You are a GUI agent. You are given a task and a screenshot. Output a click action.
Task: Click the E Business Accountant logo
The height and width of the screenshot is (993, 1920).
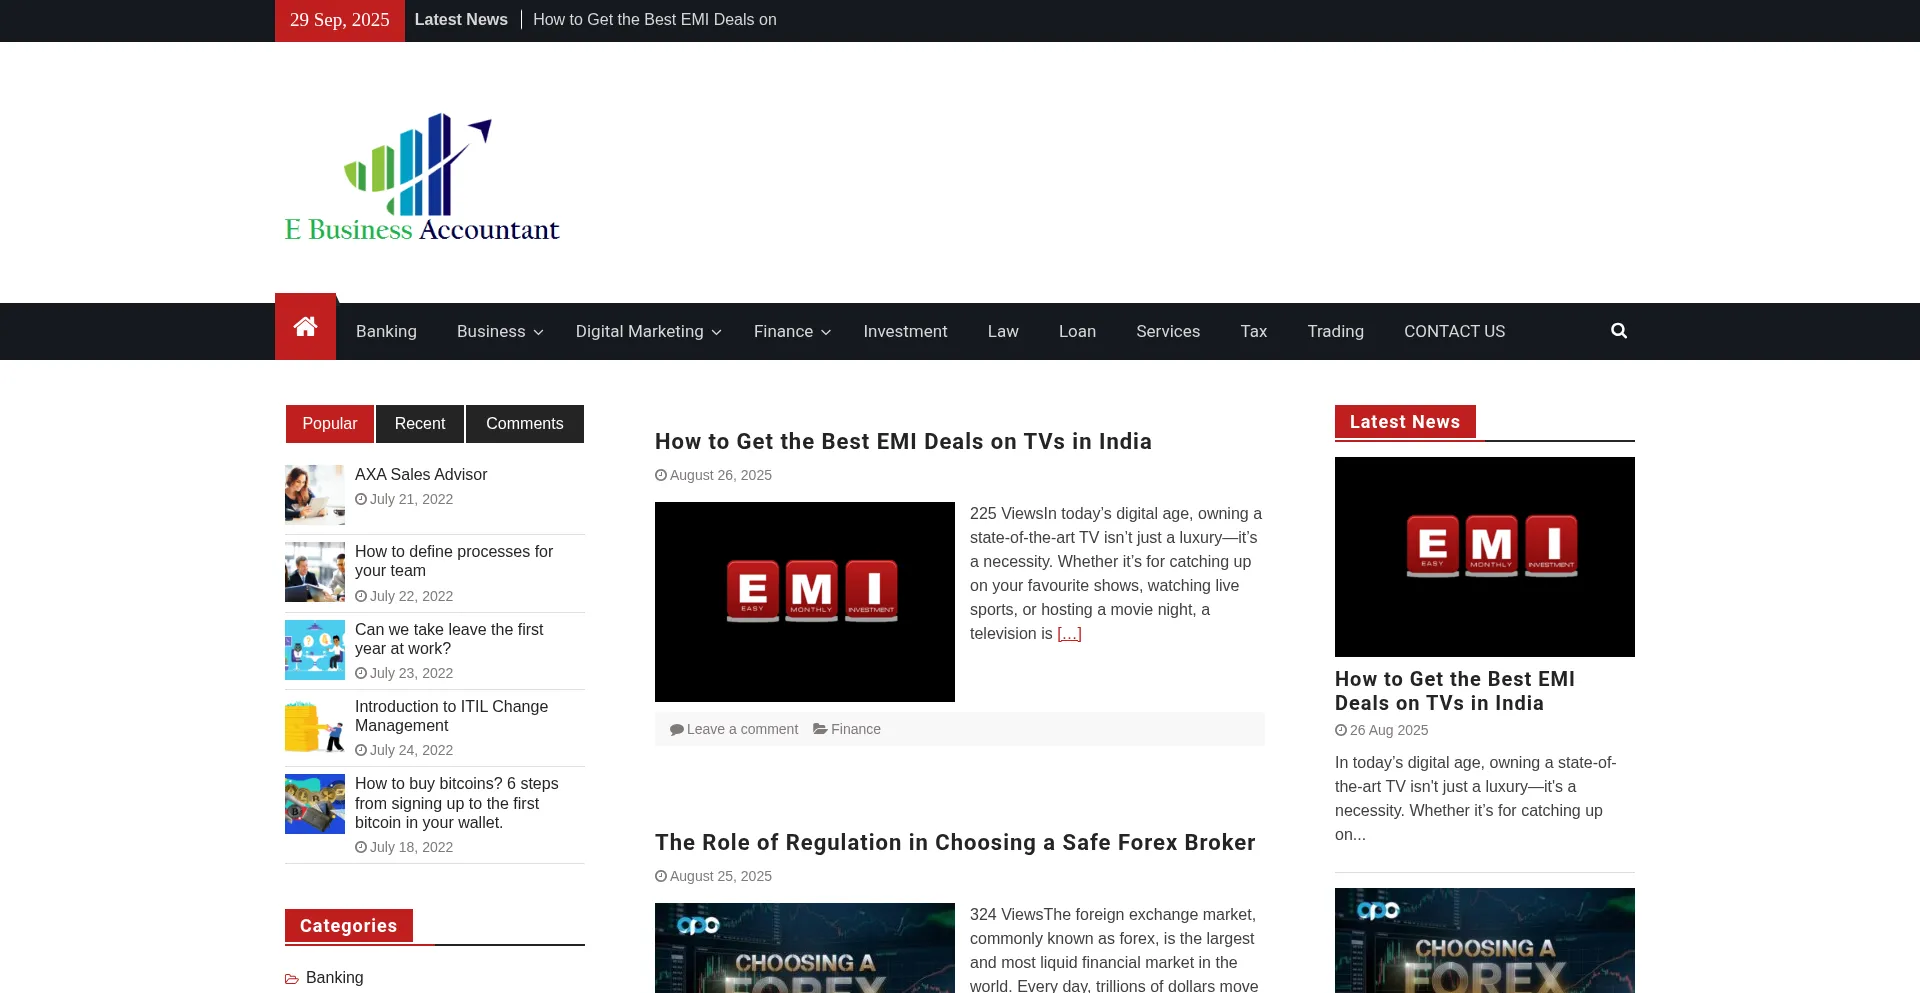pos(422,177)
